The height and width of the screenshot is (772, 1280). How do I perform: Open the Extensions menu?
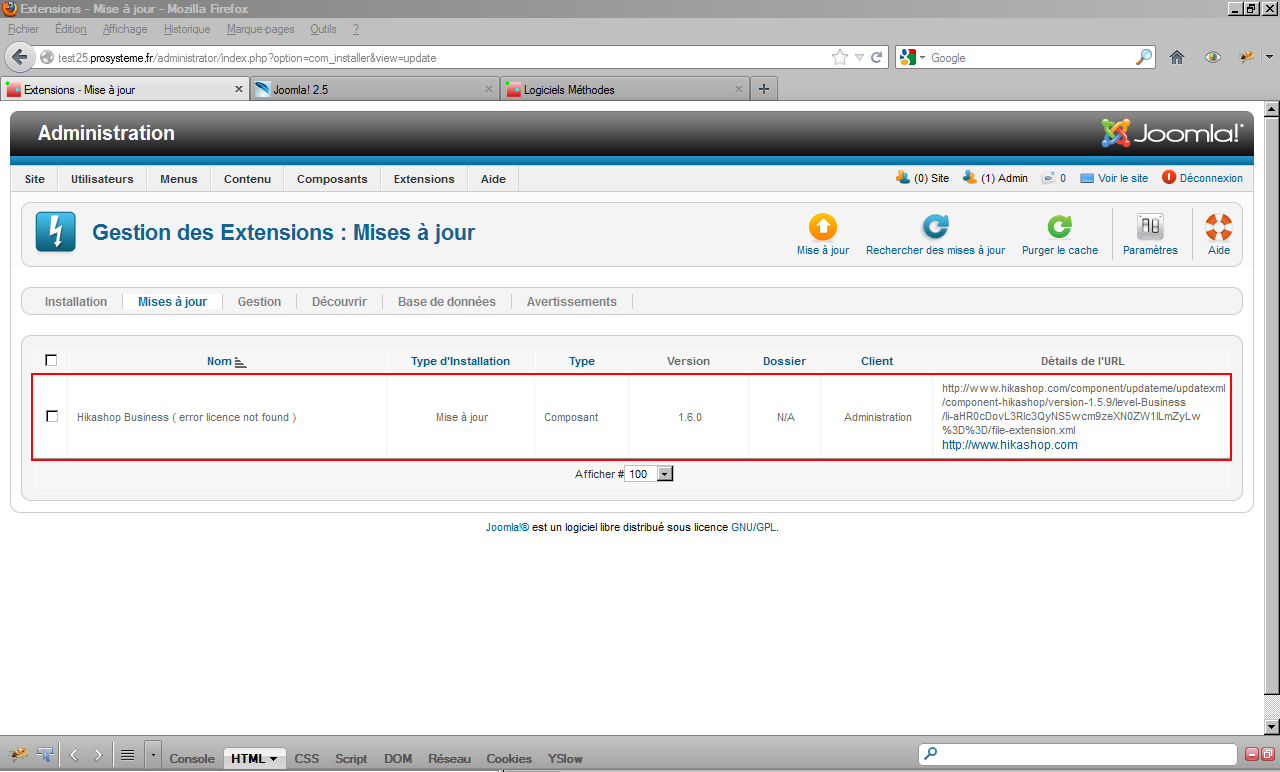click(x=424, y=179)
